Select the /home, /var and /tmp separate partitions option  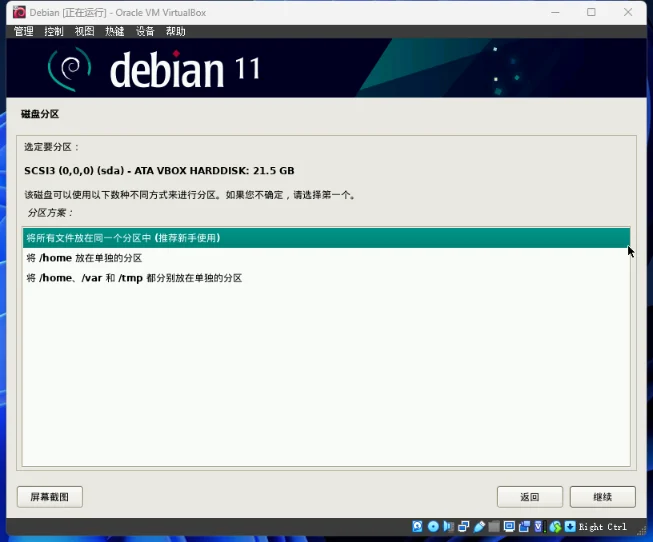(x=326, y=278)
